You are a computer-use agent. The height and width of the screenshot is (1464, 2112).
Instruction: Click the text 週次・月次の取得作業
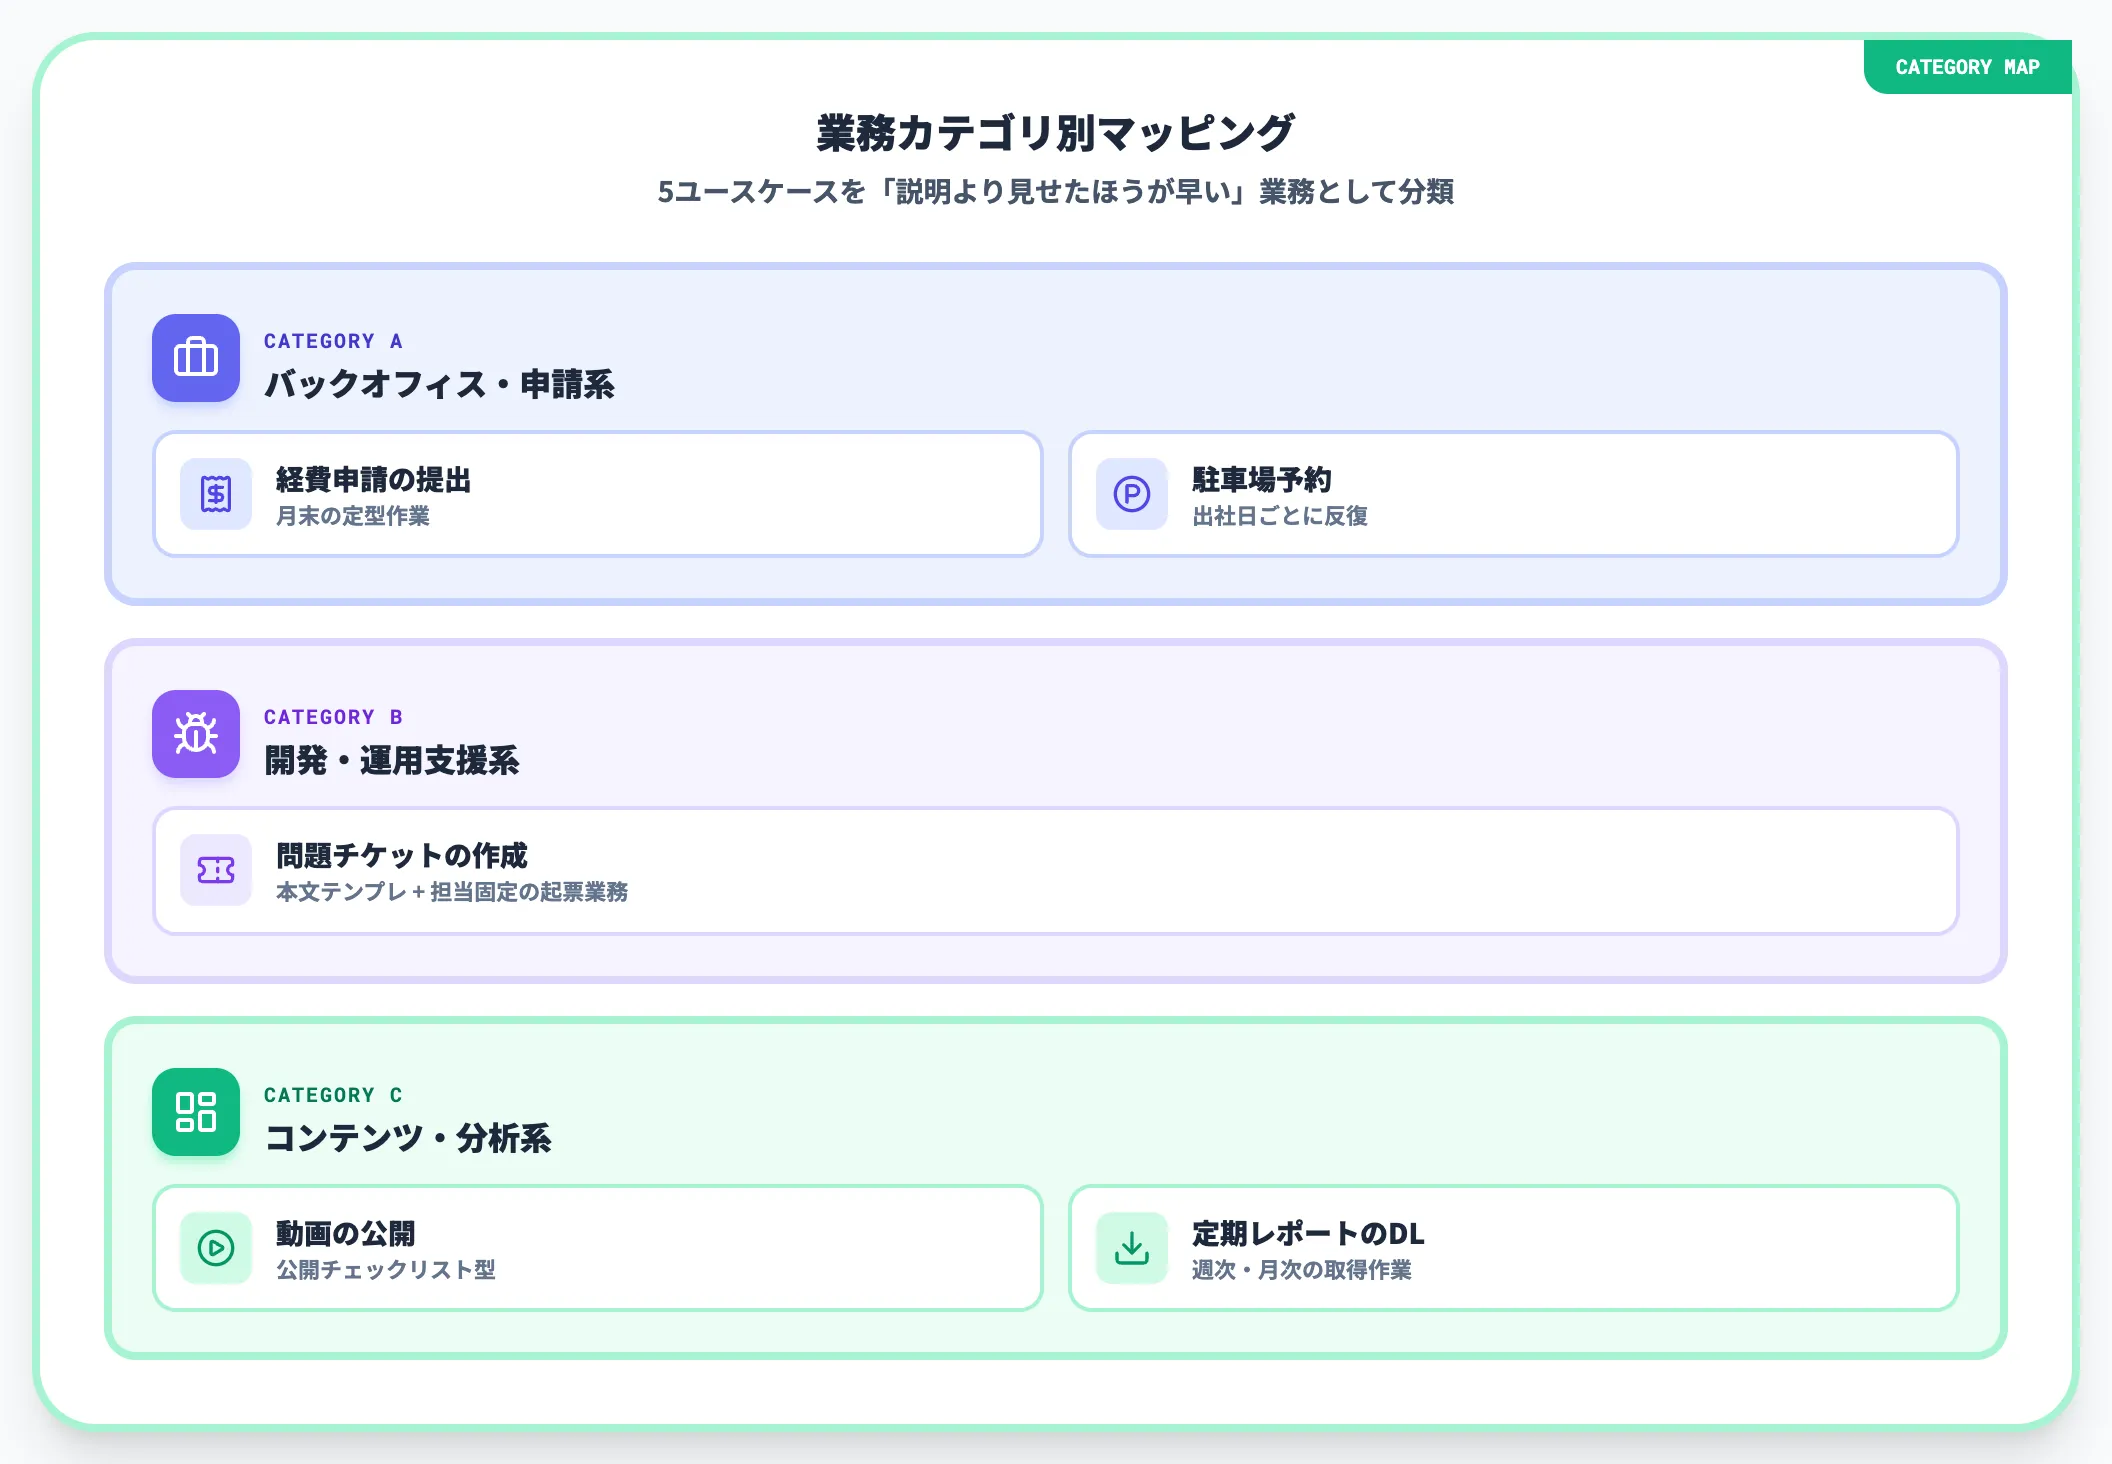click(x=1302, y=1270)
